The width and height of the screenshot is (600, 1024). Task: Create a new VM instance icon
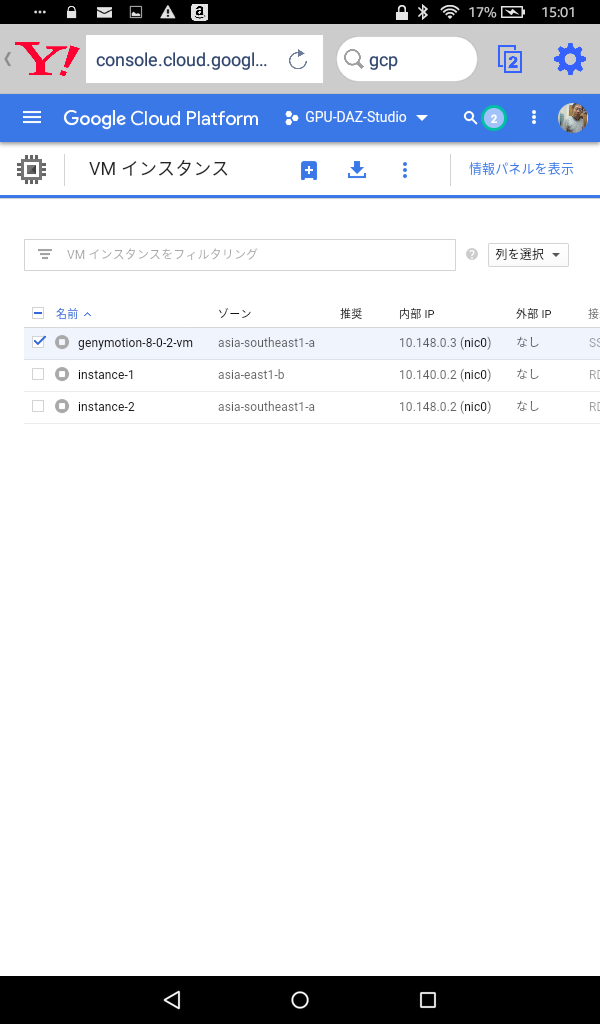coord(309,170)
